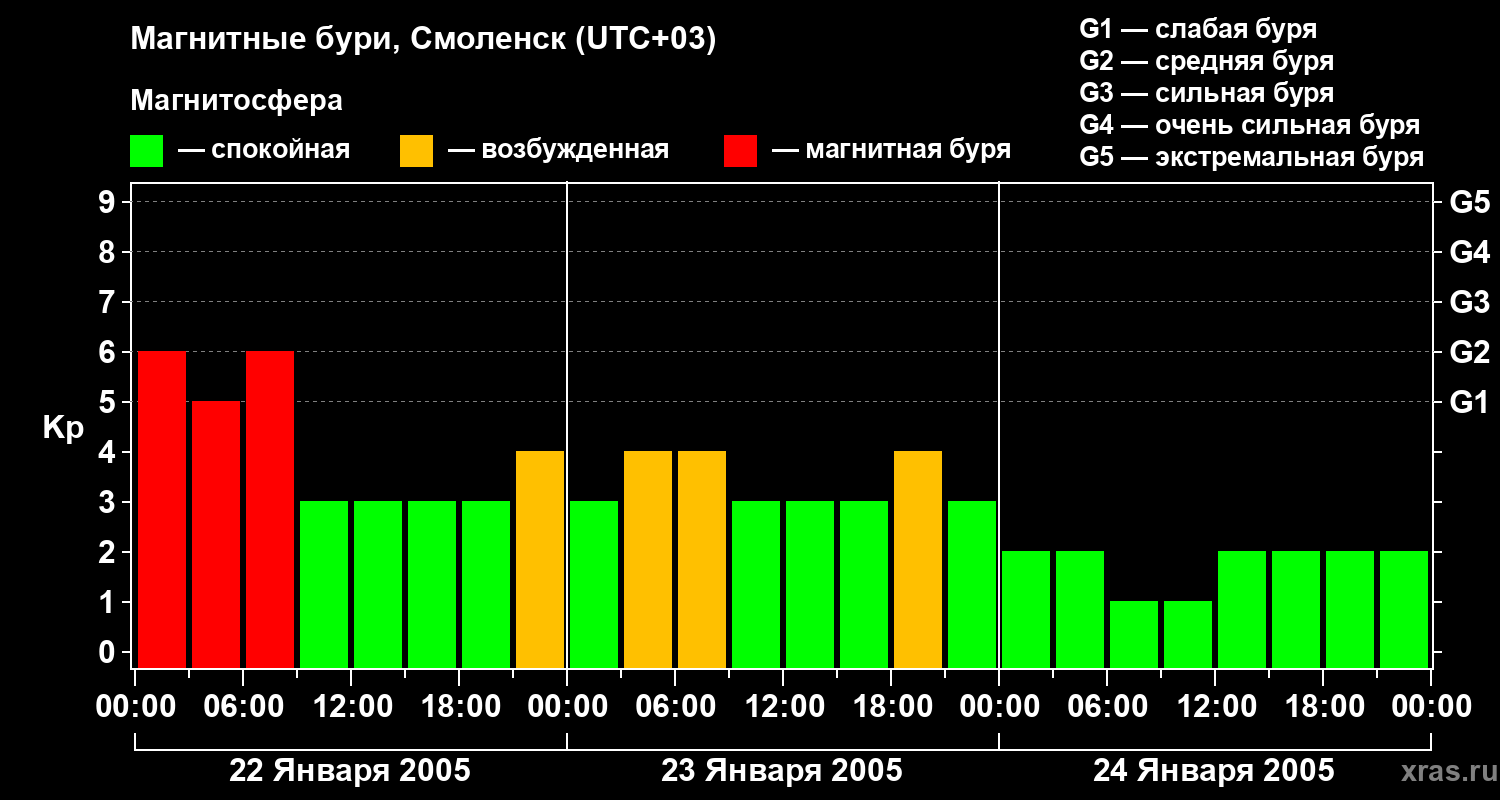Click the green 'спокойная' legend swatch
The width and height of the screenshot is (1500, 800).
[x=146, y=151]
